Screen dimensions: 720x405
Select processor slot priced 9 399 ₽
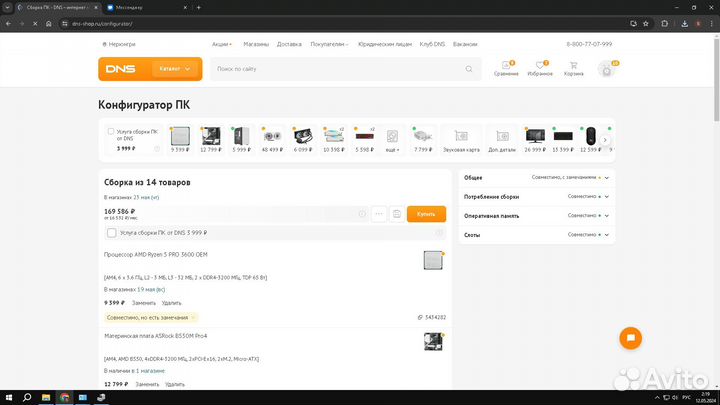[180, 140]
